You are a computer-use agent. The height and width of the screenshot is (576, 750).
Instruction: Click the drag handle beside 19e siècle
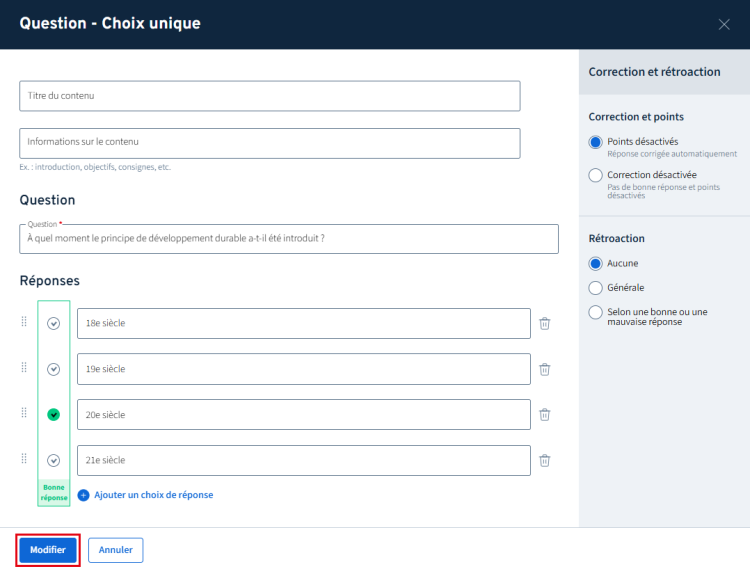coord(24,368)
